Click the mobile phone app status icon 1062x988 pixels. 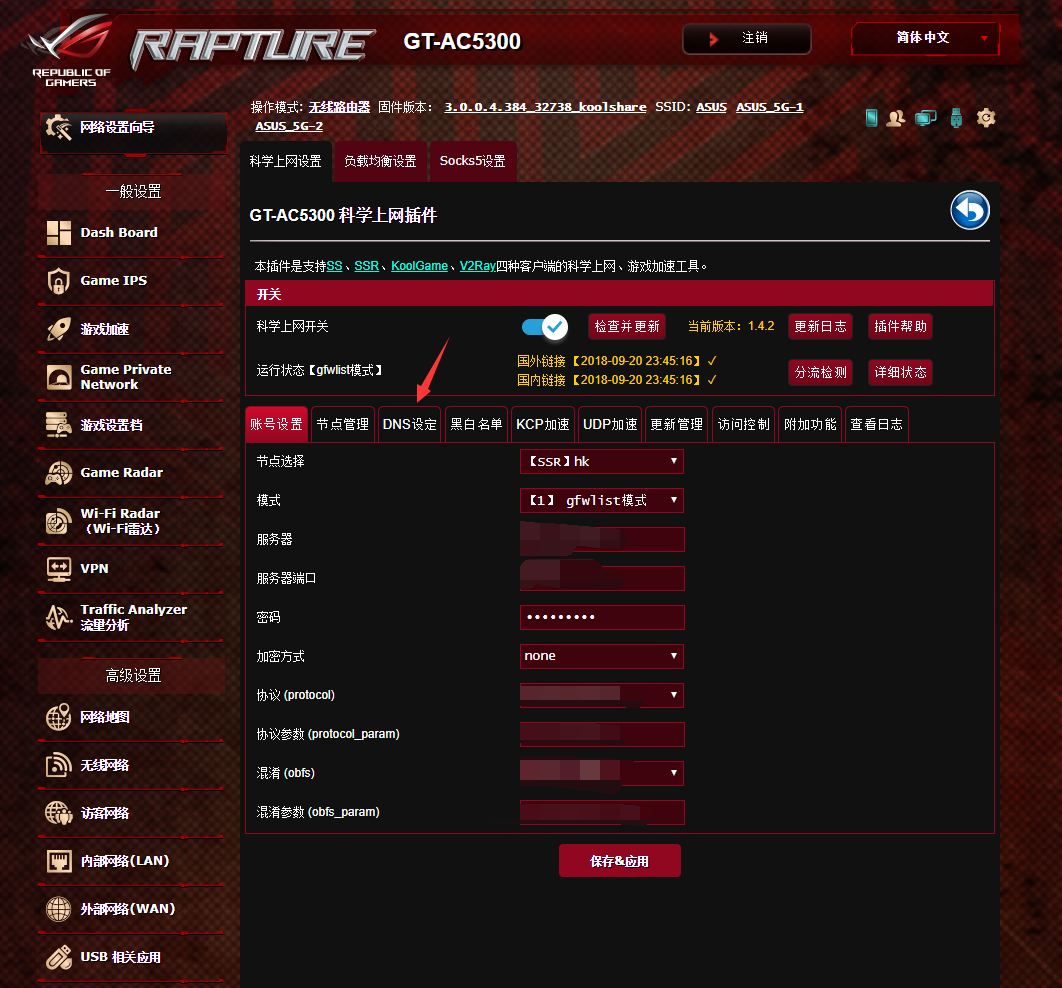(x=872, y=118)
